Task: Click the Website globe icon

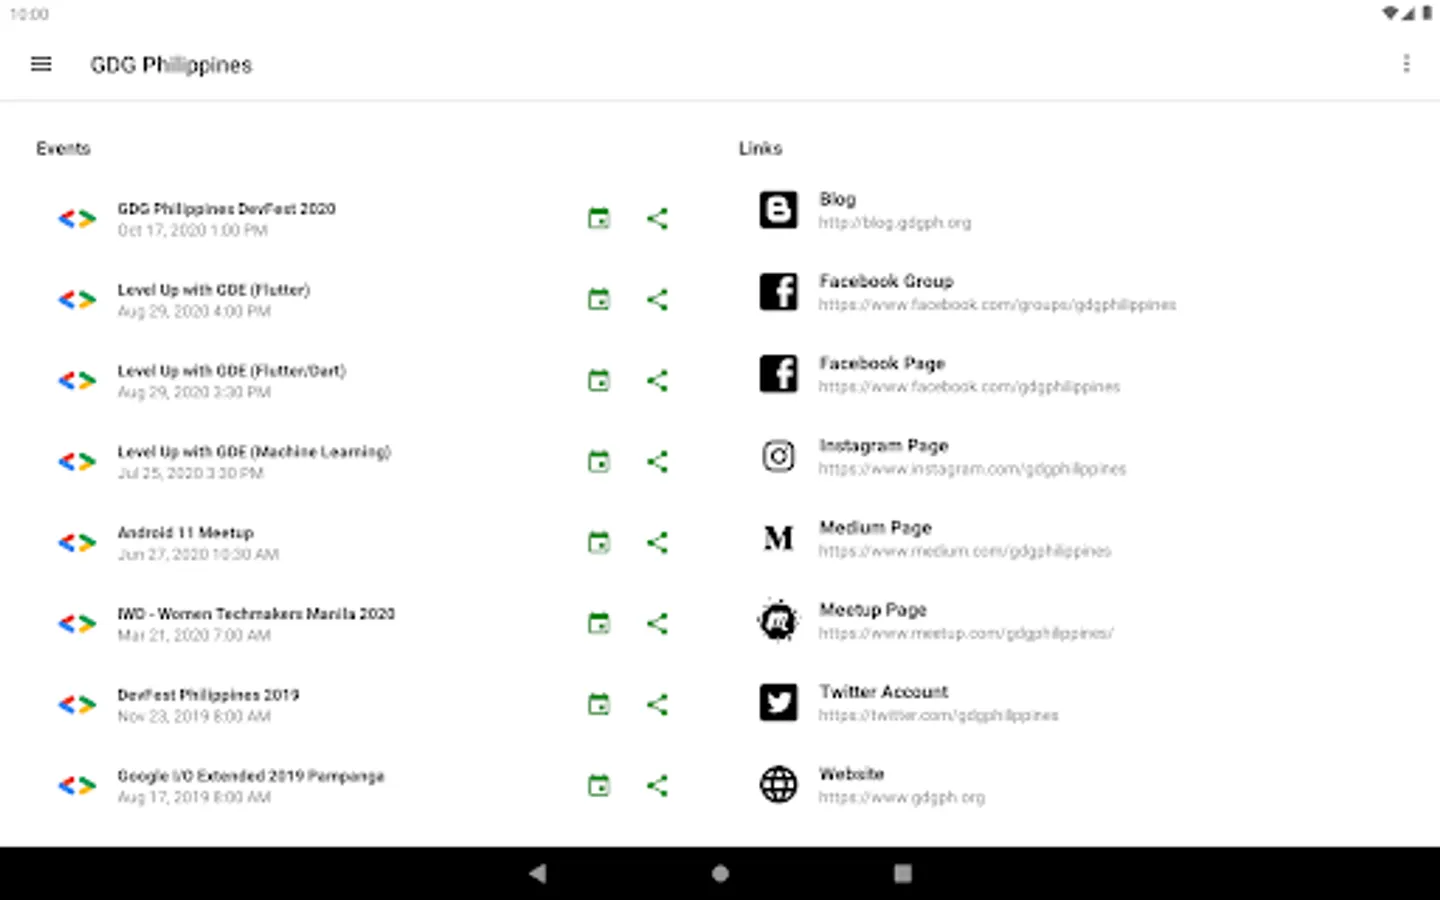Action: pos(778,784)
